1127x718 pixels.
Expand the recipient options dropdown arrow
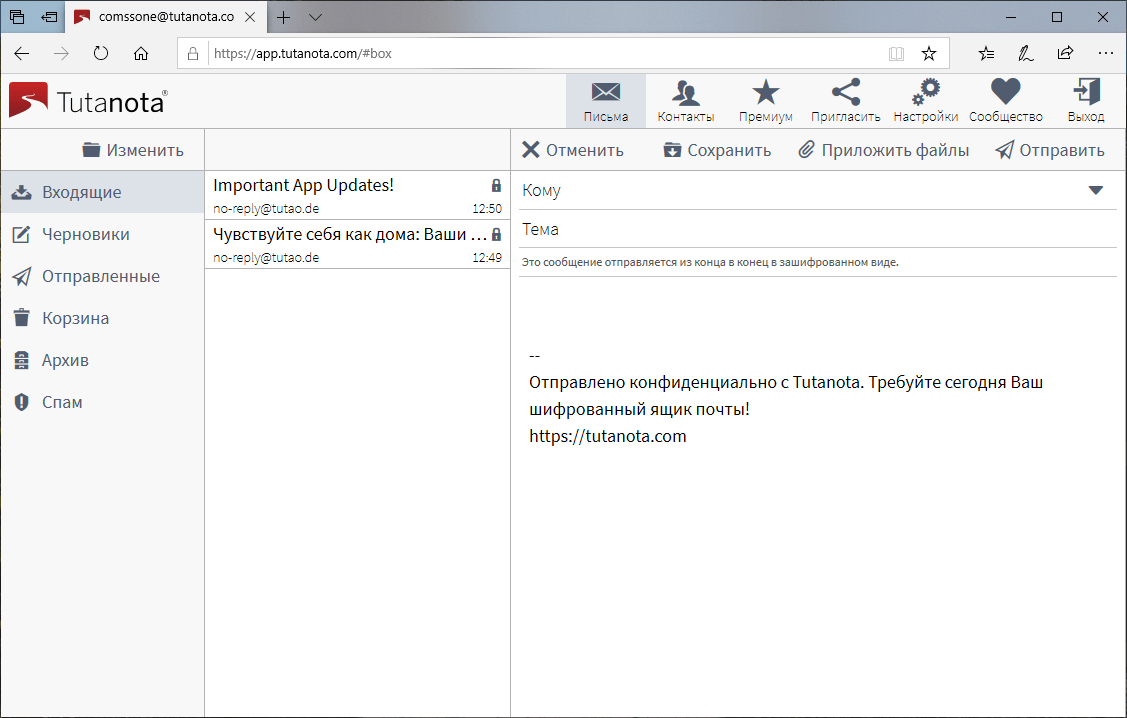(x=1095, y=190)
